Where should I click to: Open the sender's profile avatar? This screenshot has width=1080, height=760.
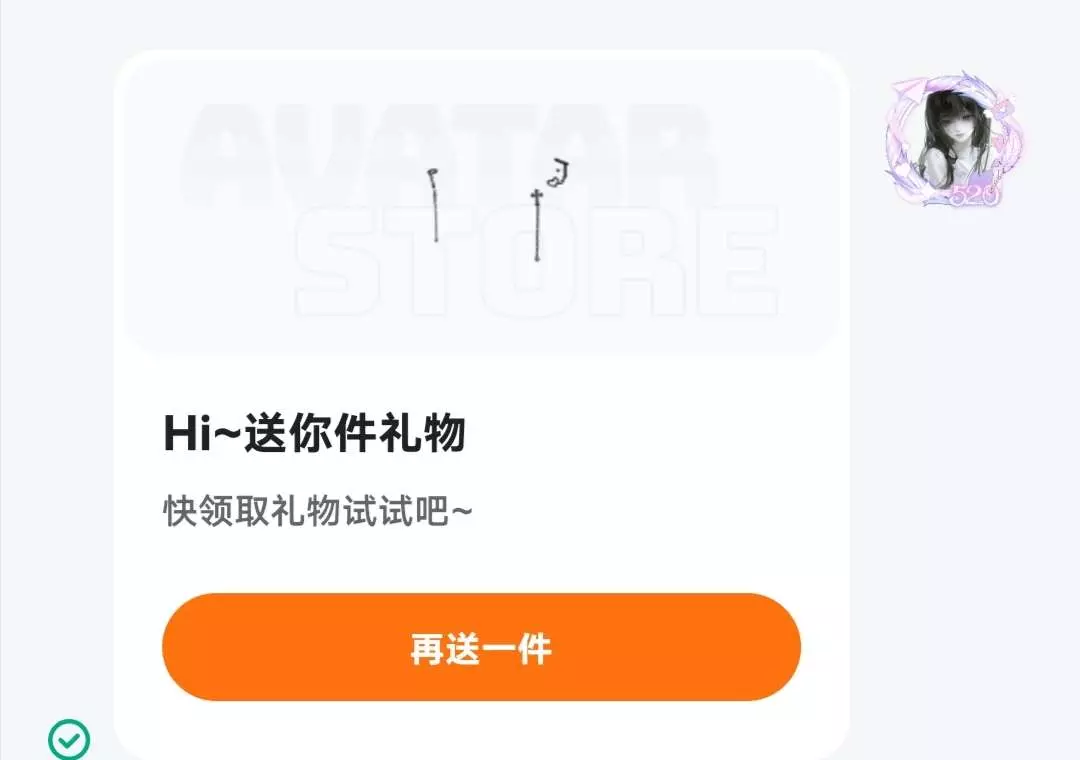pos(955,138)
